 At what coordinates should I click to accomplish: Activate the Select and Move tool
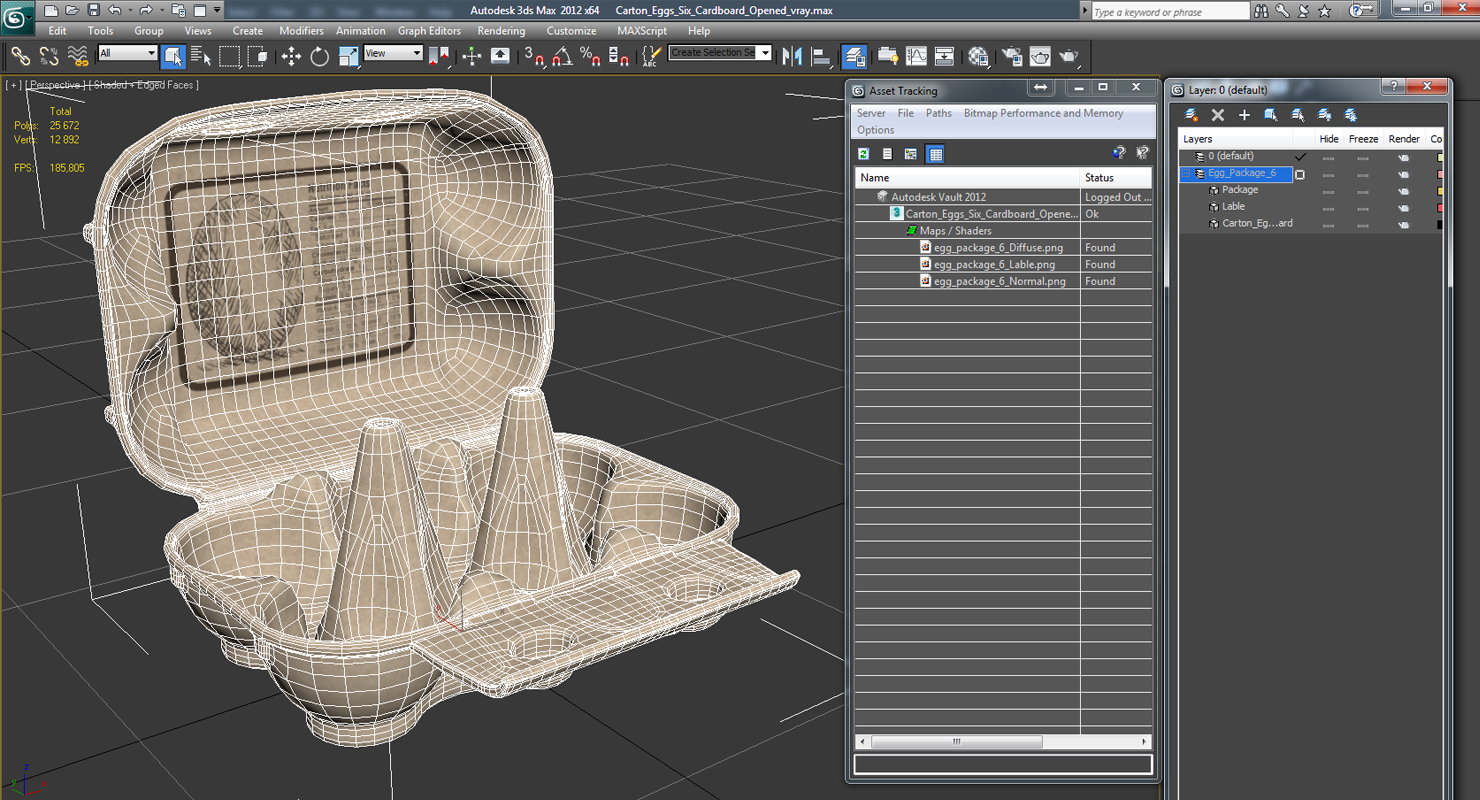(291, 56)
